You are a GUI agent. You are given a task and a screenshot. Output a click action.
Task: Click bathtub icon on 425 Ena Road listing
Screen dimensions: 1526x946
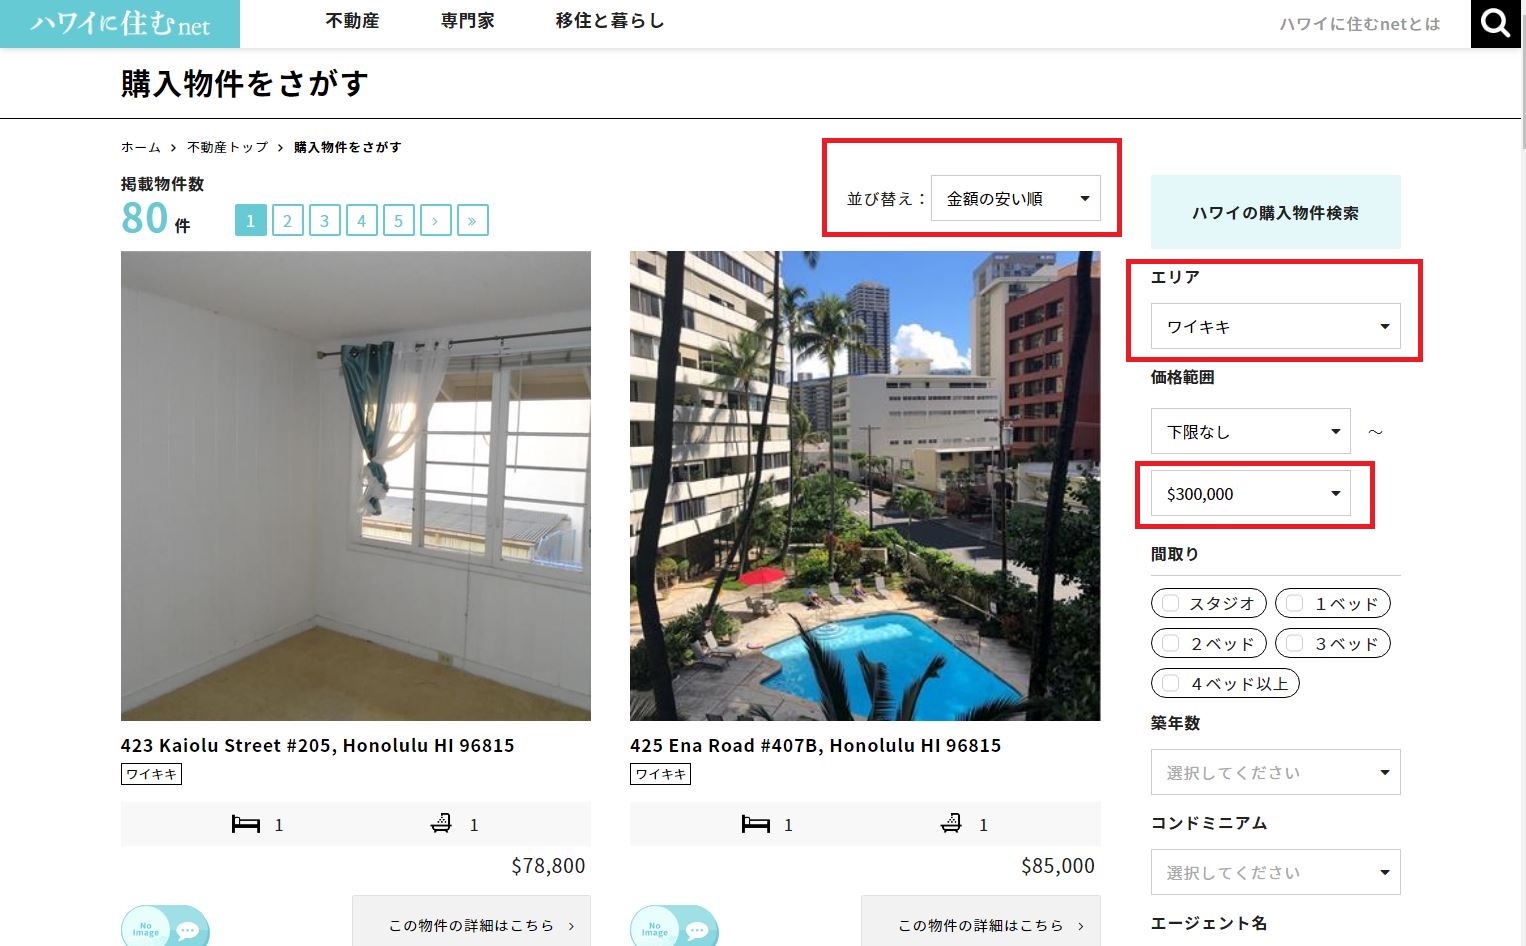[x=951, y=824]
